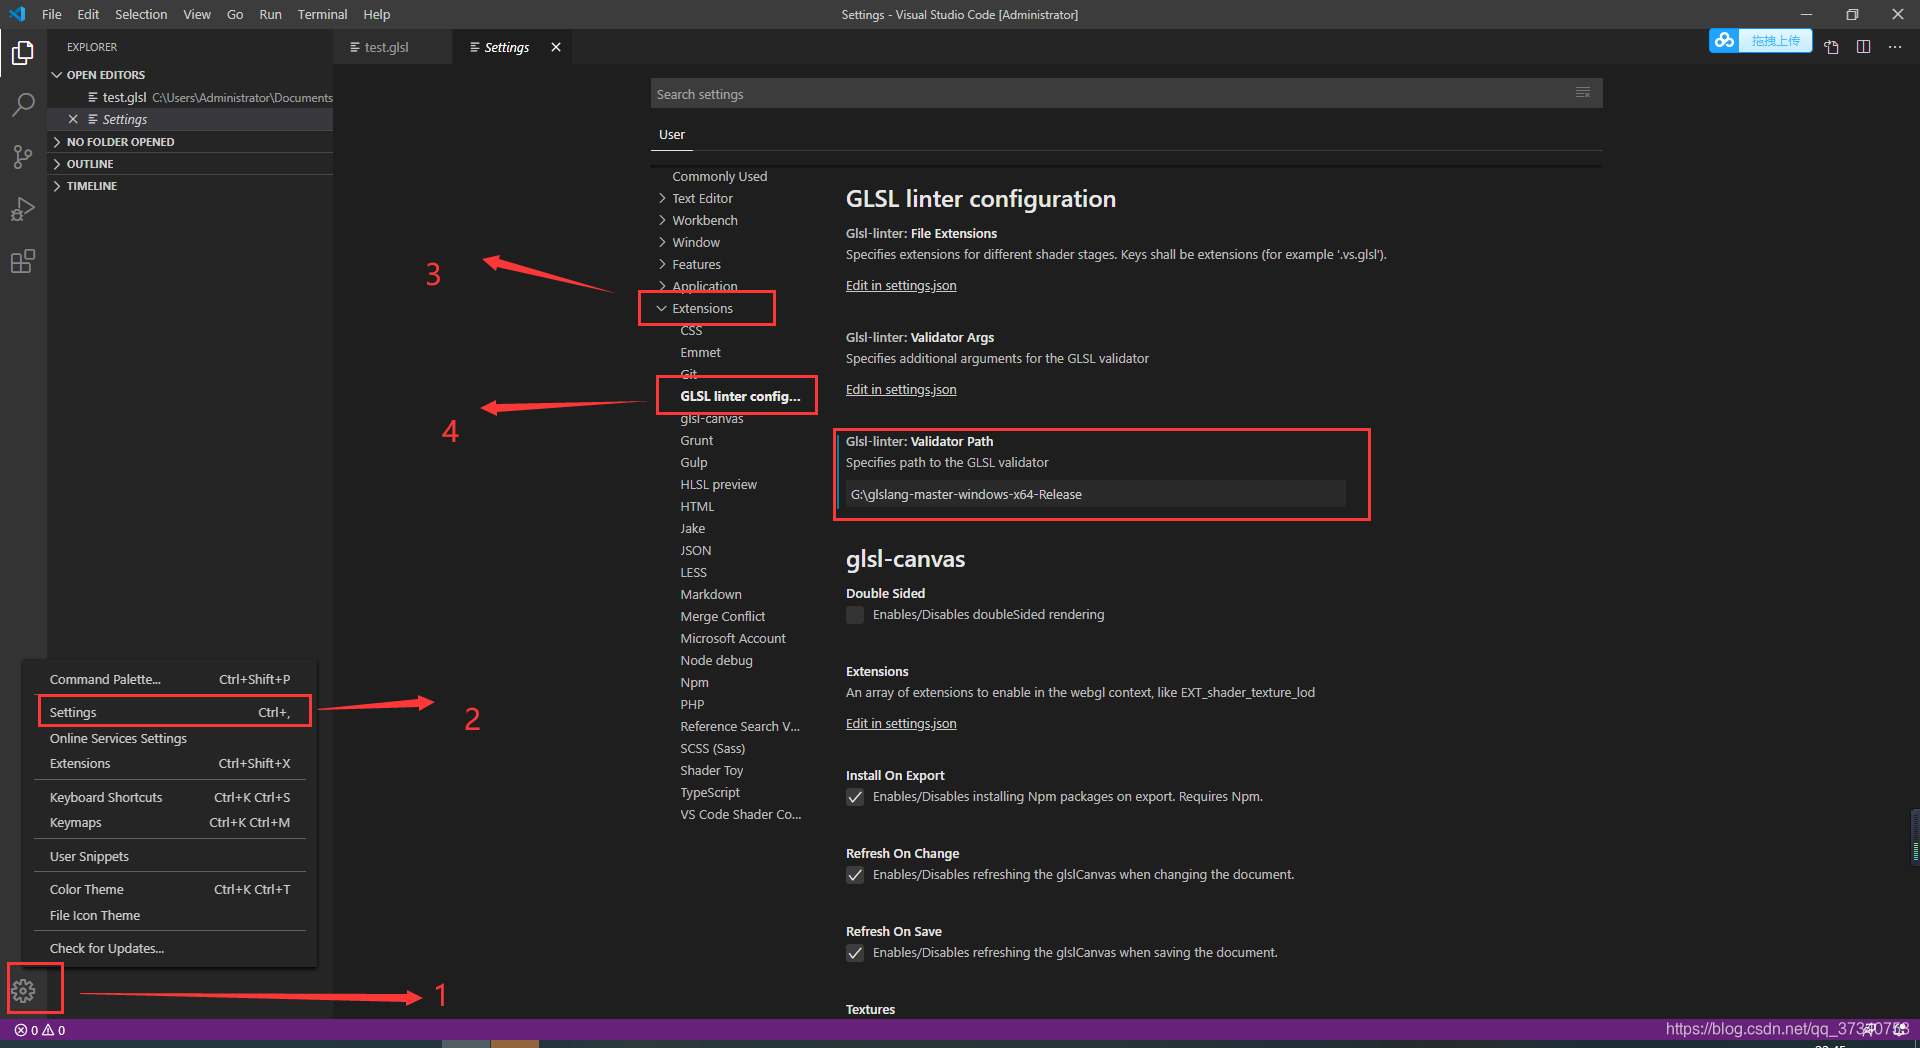Close Settings in Open Editors list
Image resolution: width=1920 pixels, height=1048 pixels.
click(73, 119)
